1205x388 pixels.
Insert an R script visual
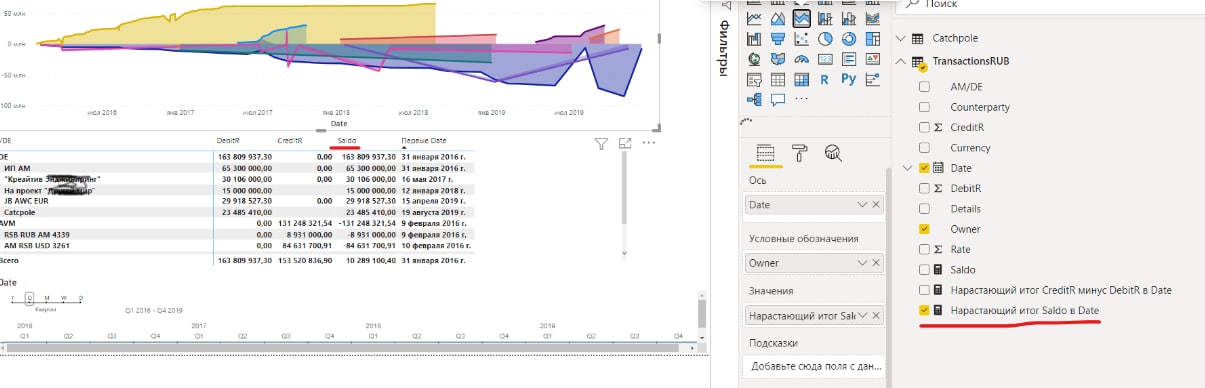[x=825, y=80]
